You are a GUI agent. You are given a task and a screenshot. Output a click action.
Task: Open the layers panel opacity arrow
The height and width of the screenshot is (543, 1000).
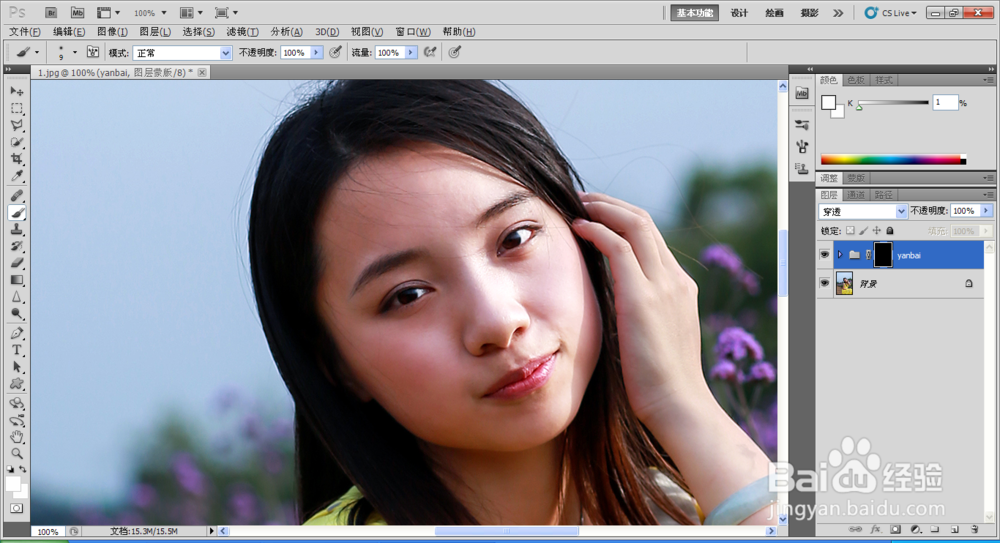[x=987, y=211]
